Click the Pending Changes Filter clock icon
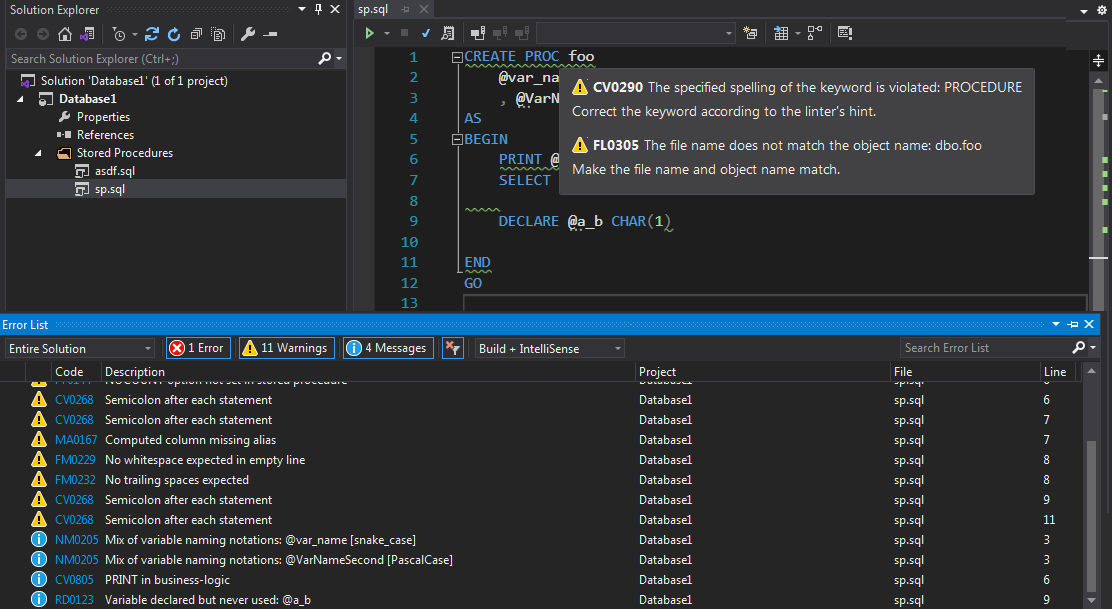The height and width of the screenshot is (609, 1112). pyautogui.click(x=118, y=34)
